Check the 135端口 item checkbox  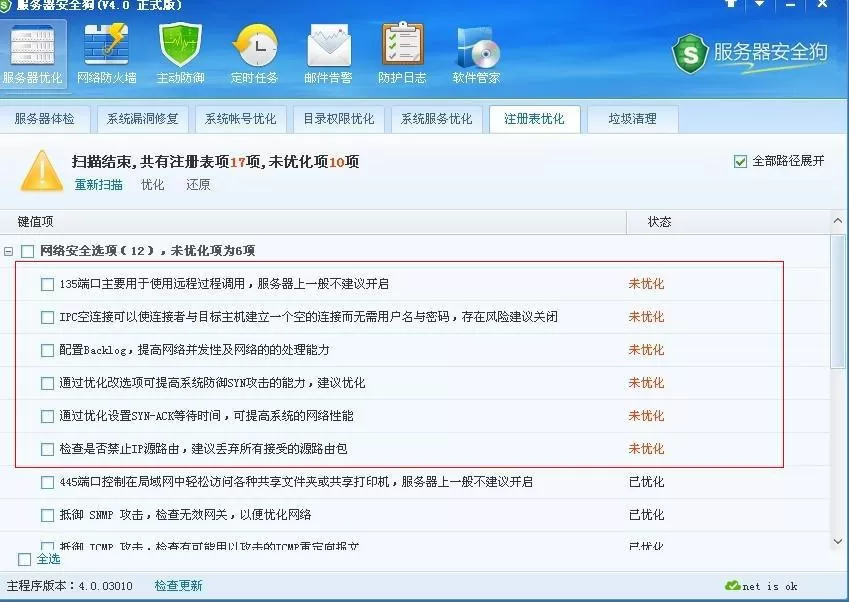click(x=48, y=284)
